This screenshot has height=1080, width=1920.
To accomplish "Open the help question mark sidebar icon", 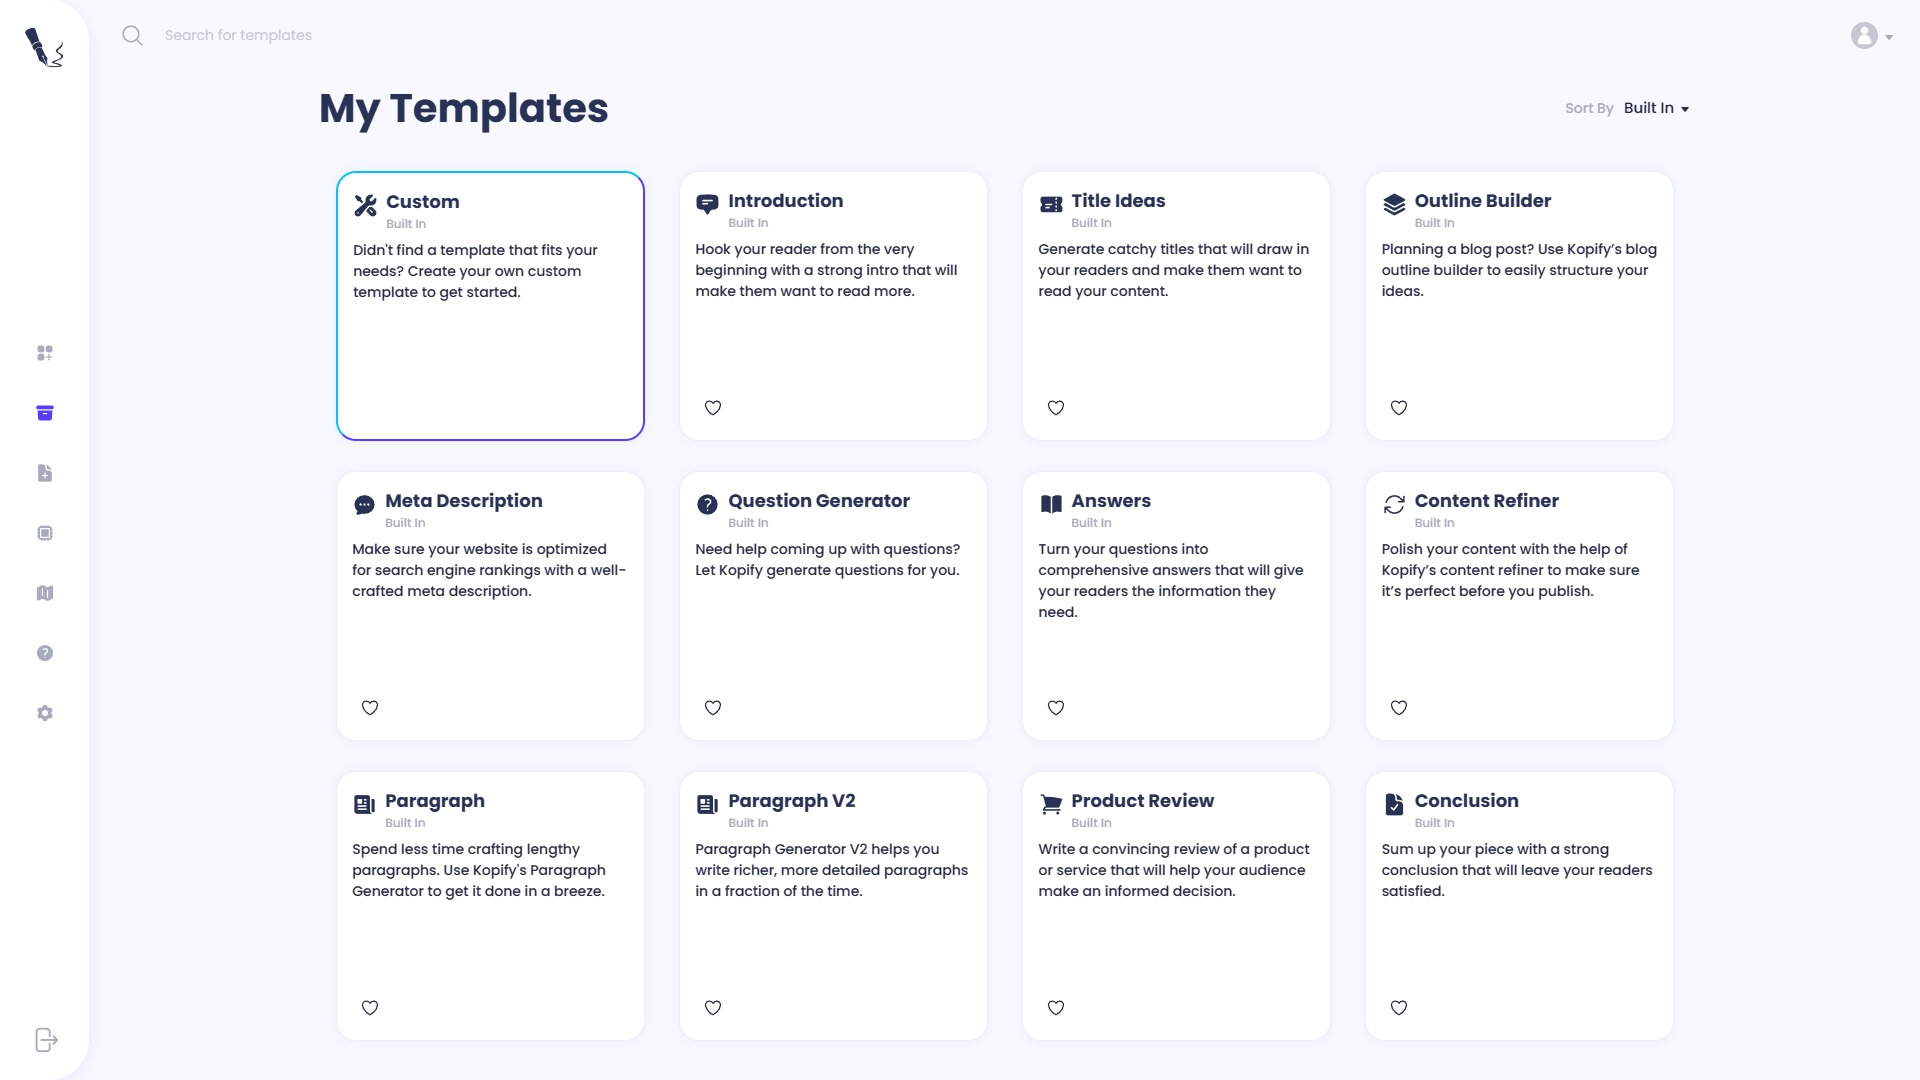I will [45, 653].
